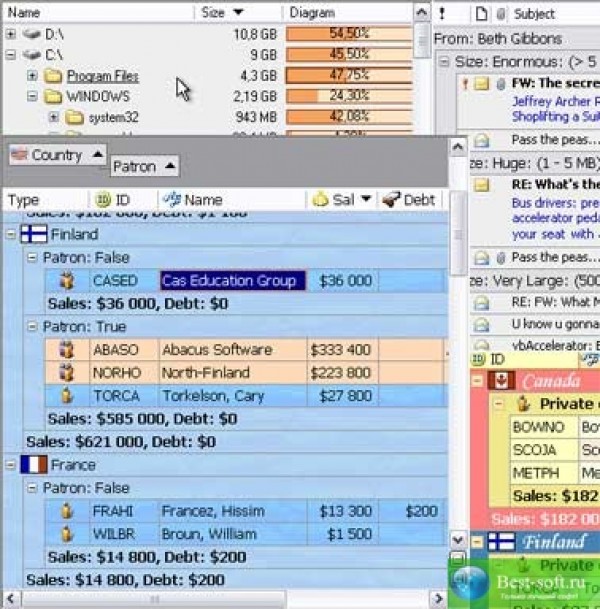Click horizontal scrollbar right arrow
The width and height of the screenshot is (600, 609).
(438, 599)
